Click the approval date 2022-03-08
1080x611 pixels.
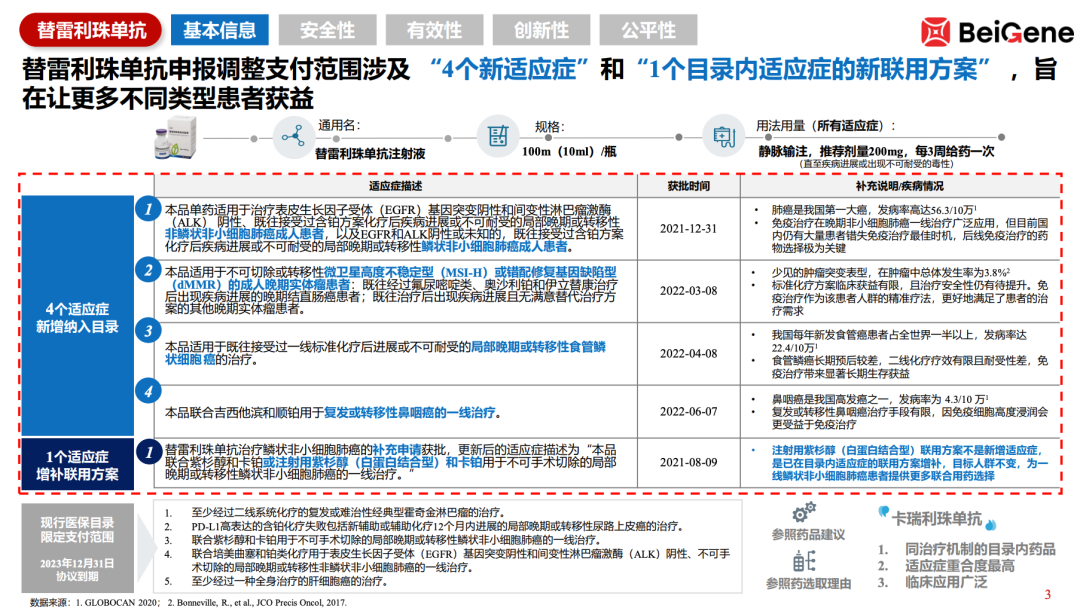(689, 291)
